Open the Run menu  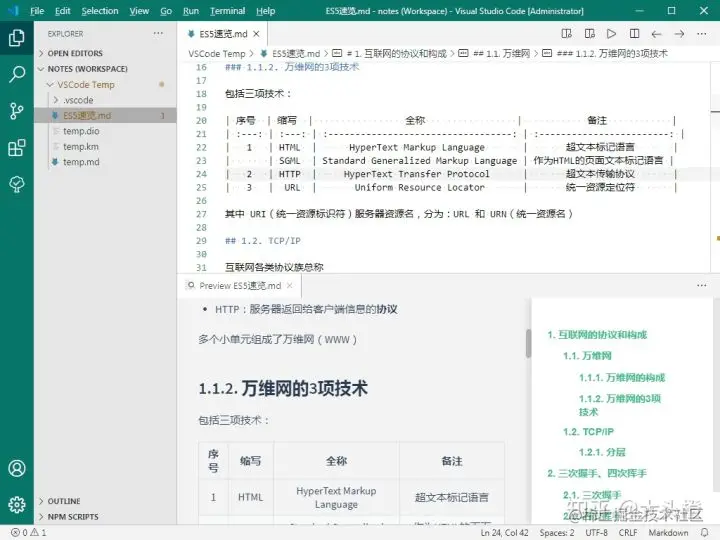[191, 11]
